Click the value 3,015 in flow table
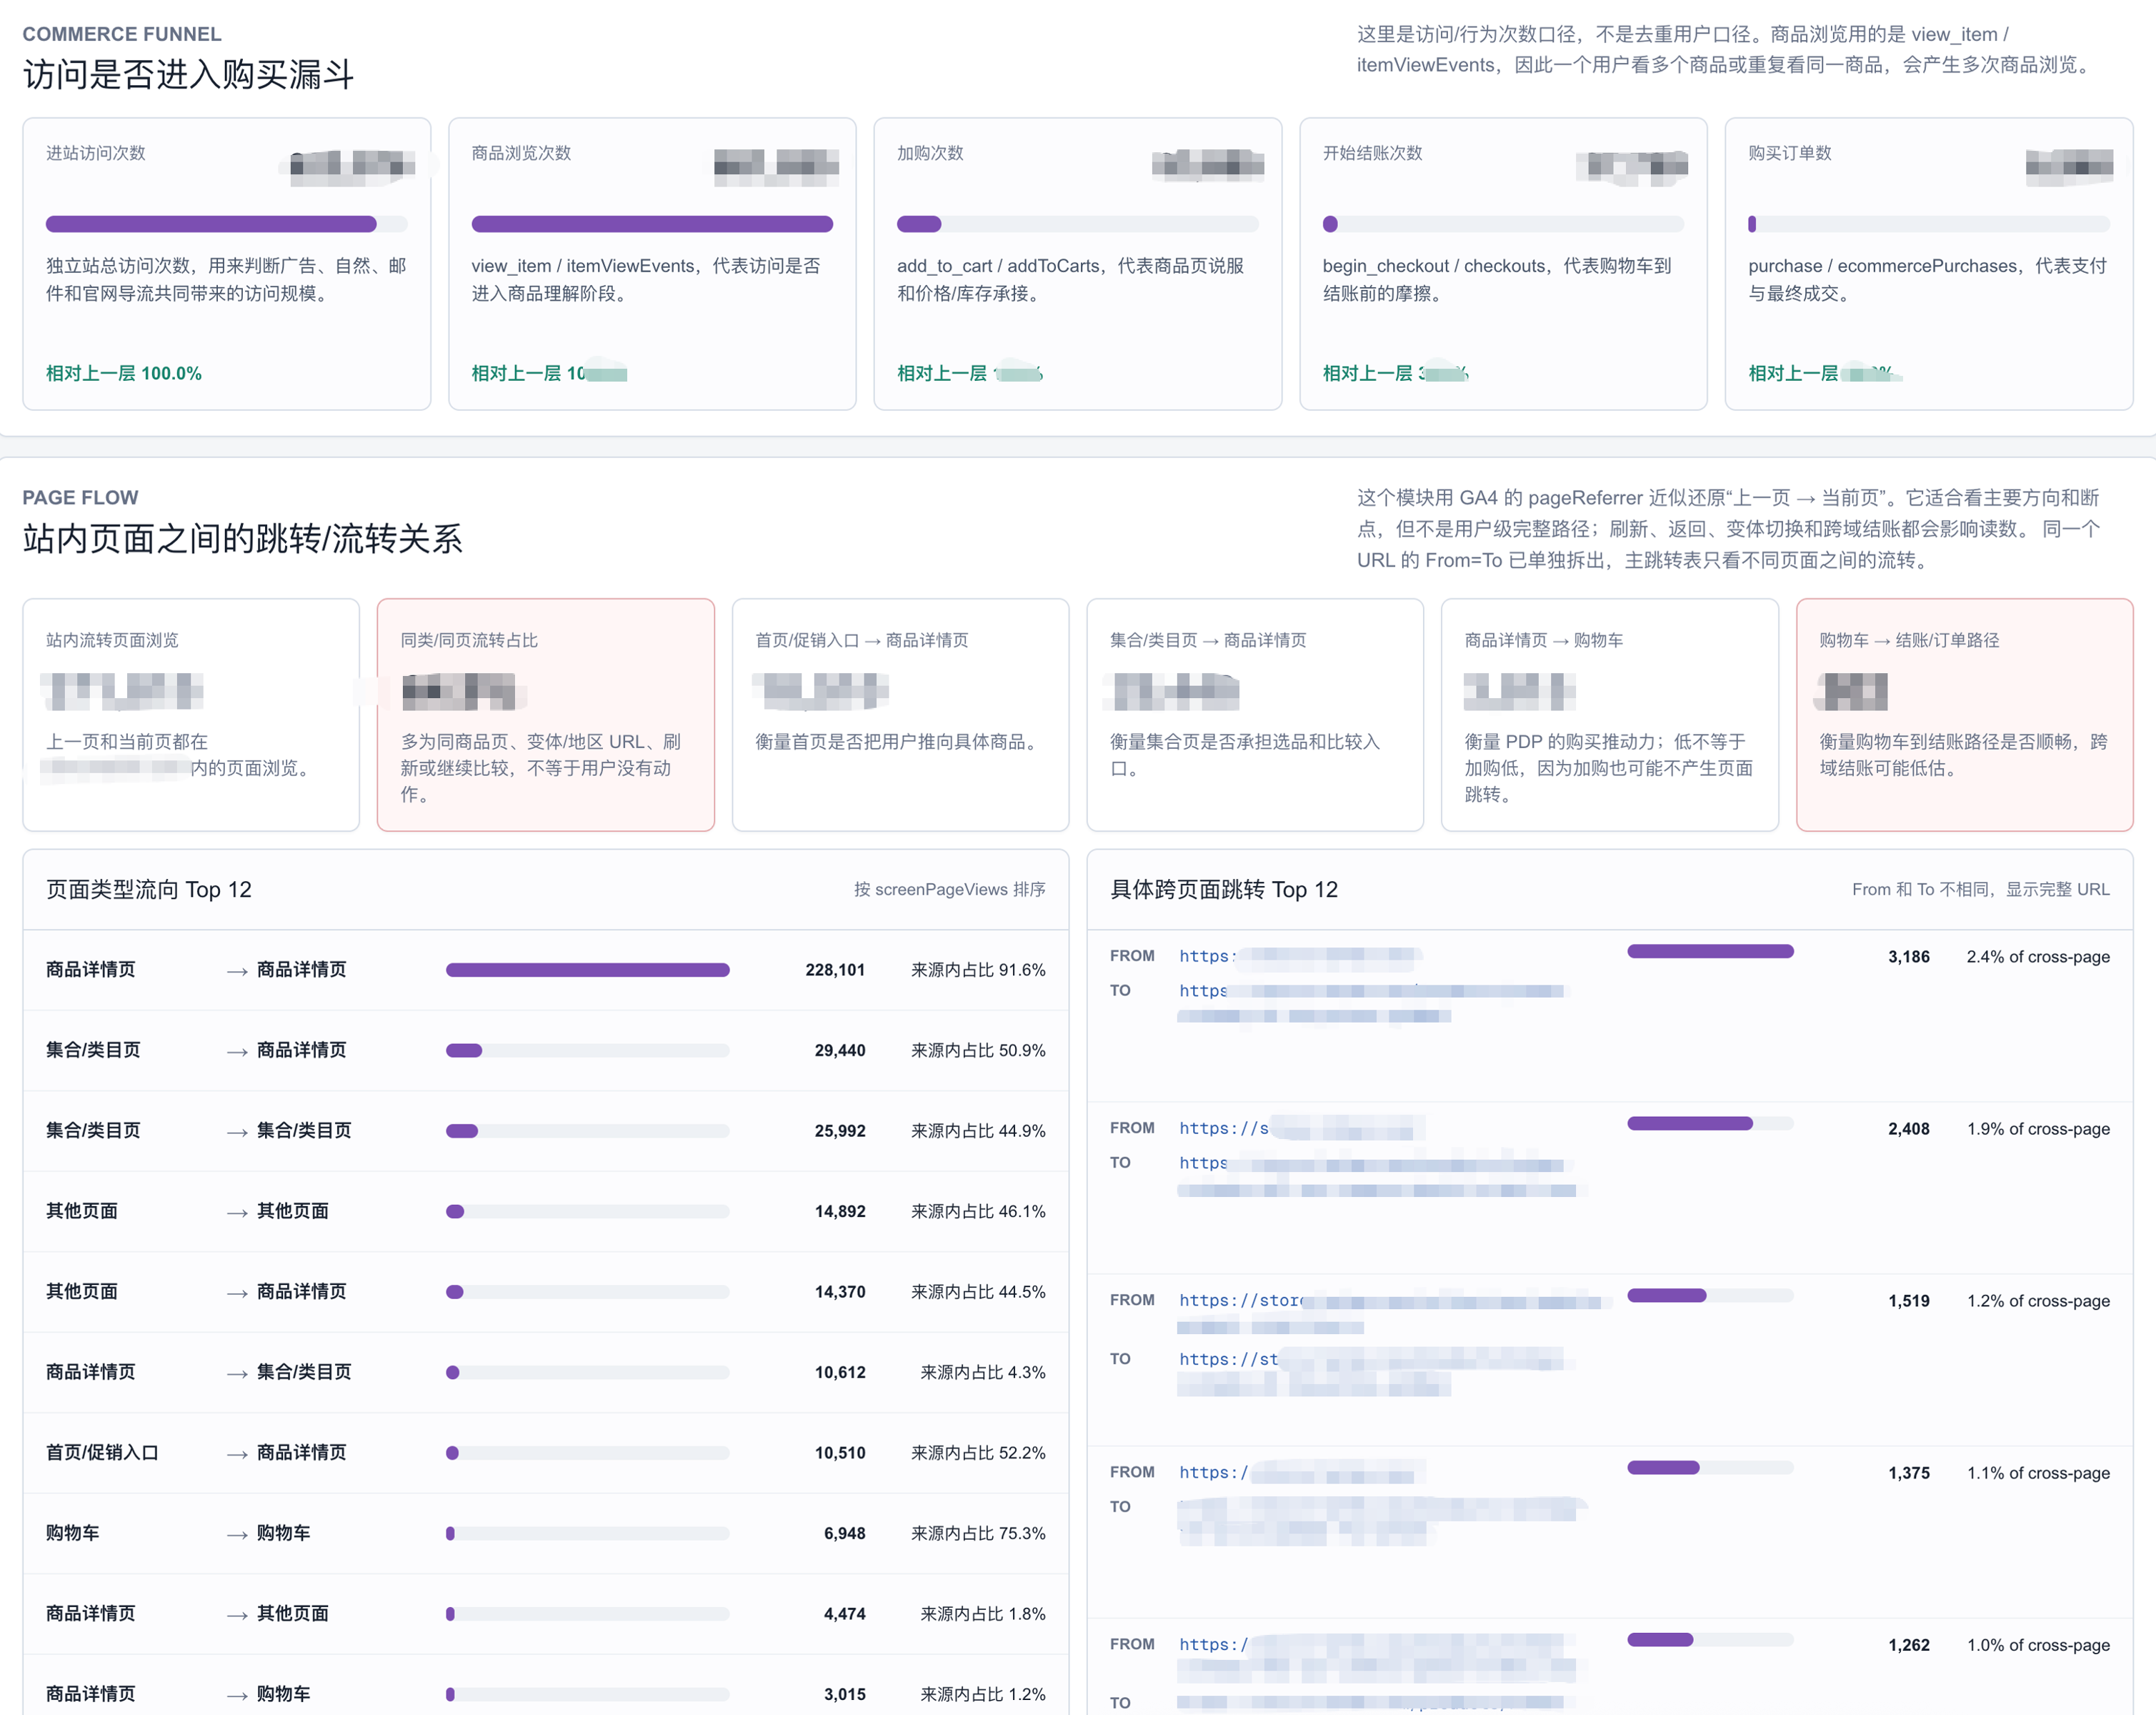Screen dimensions: 2156x1715 844,1695
